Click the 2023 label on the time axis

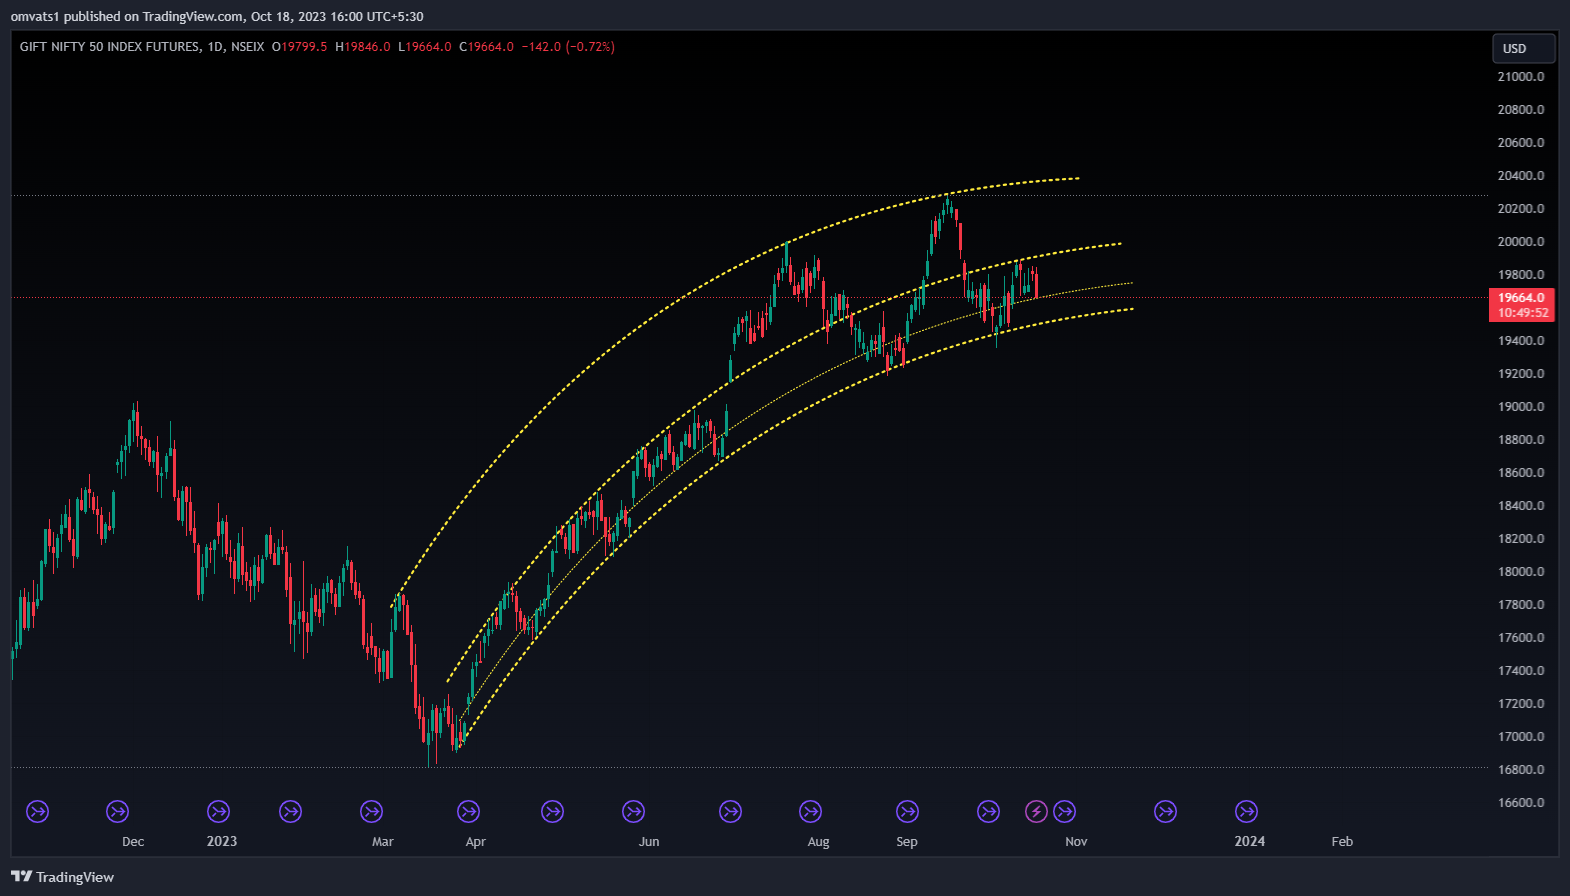[x=222, y=842]
